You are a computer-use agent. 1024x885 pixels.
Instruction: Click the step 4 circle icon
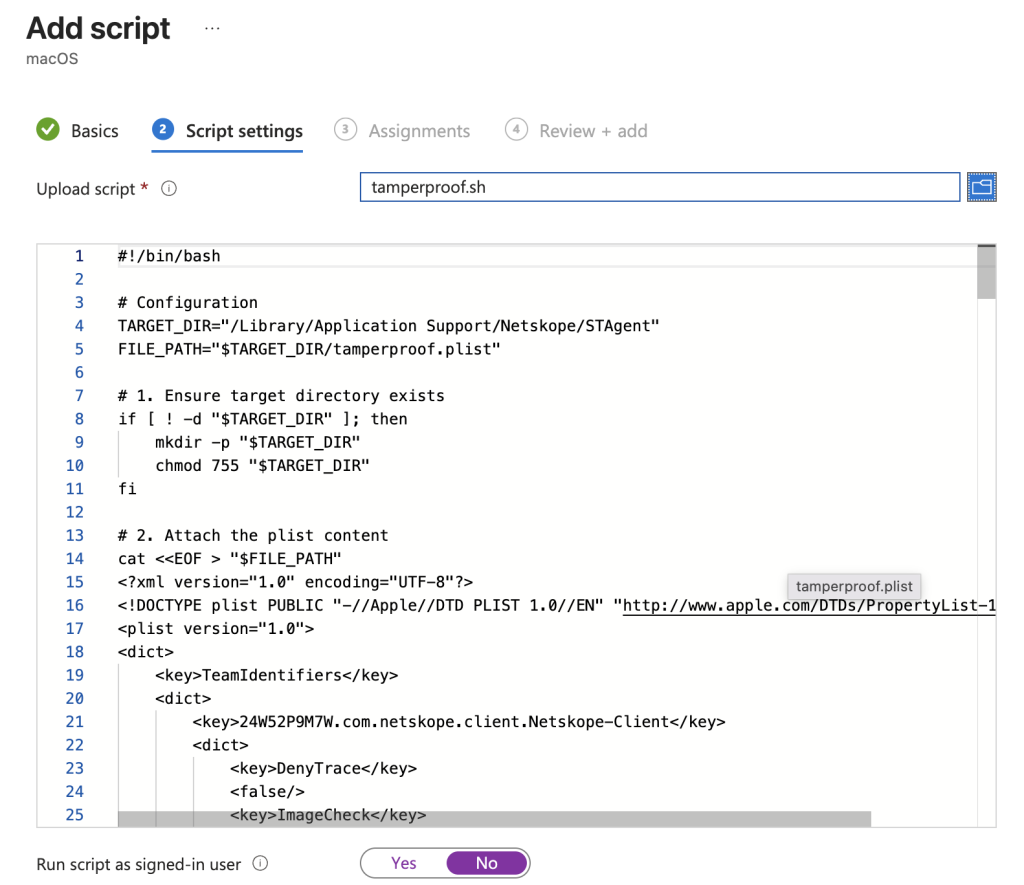516,129
